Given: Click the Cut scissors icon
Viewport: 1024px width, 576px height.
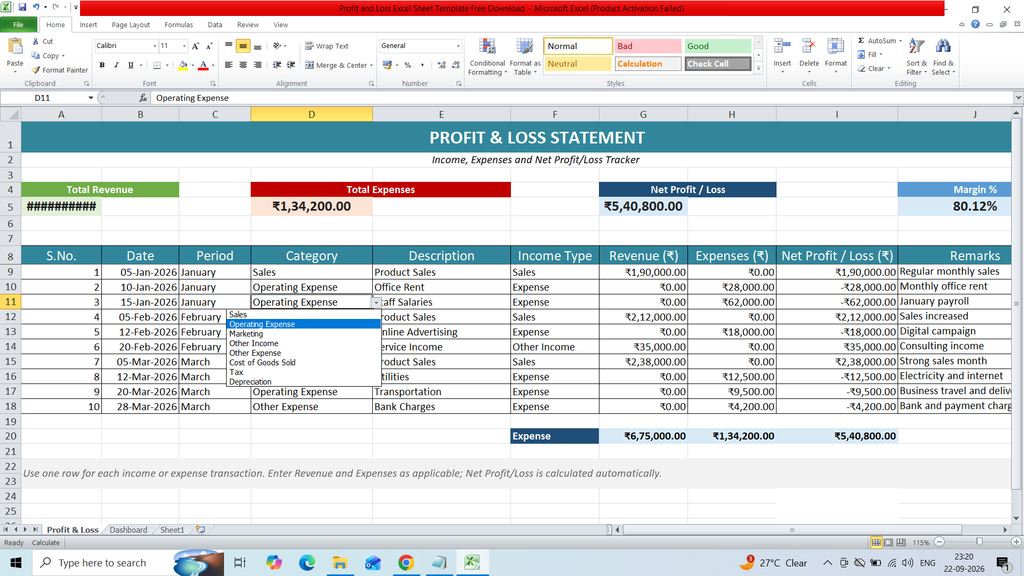Looking at the screenshot, I should tap(36, 41).
